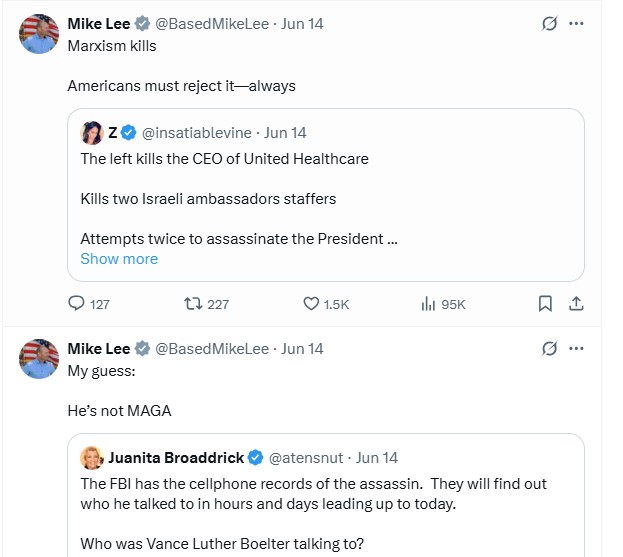The image size is (623, 557).
Task: Open the @atensnut handle link
Action: click(306, 458)
